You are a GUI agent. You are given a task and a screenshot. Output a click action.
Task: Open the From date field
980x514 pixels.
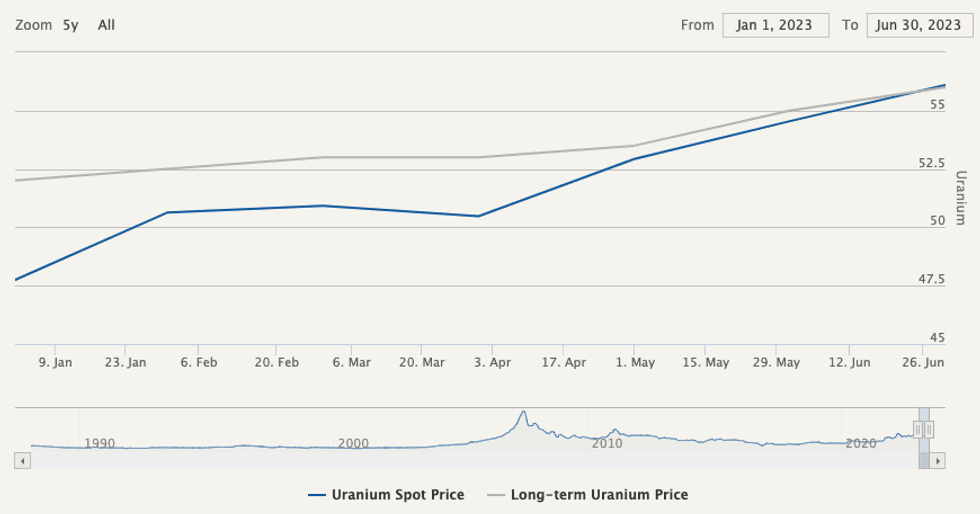[775, 25]
